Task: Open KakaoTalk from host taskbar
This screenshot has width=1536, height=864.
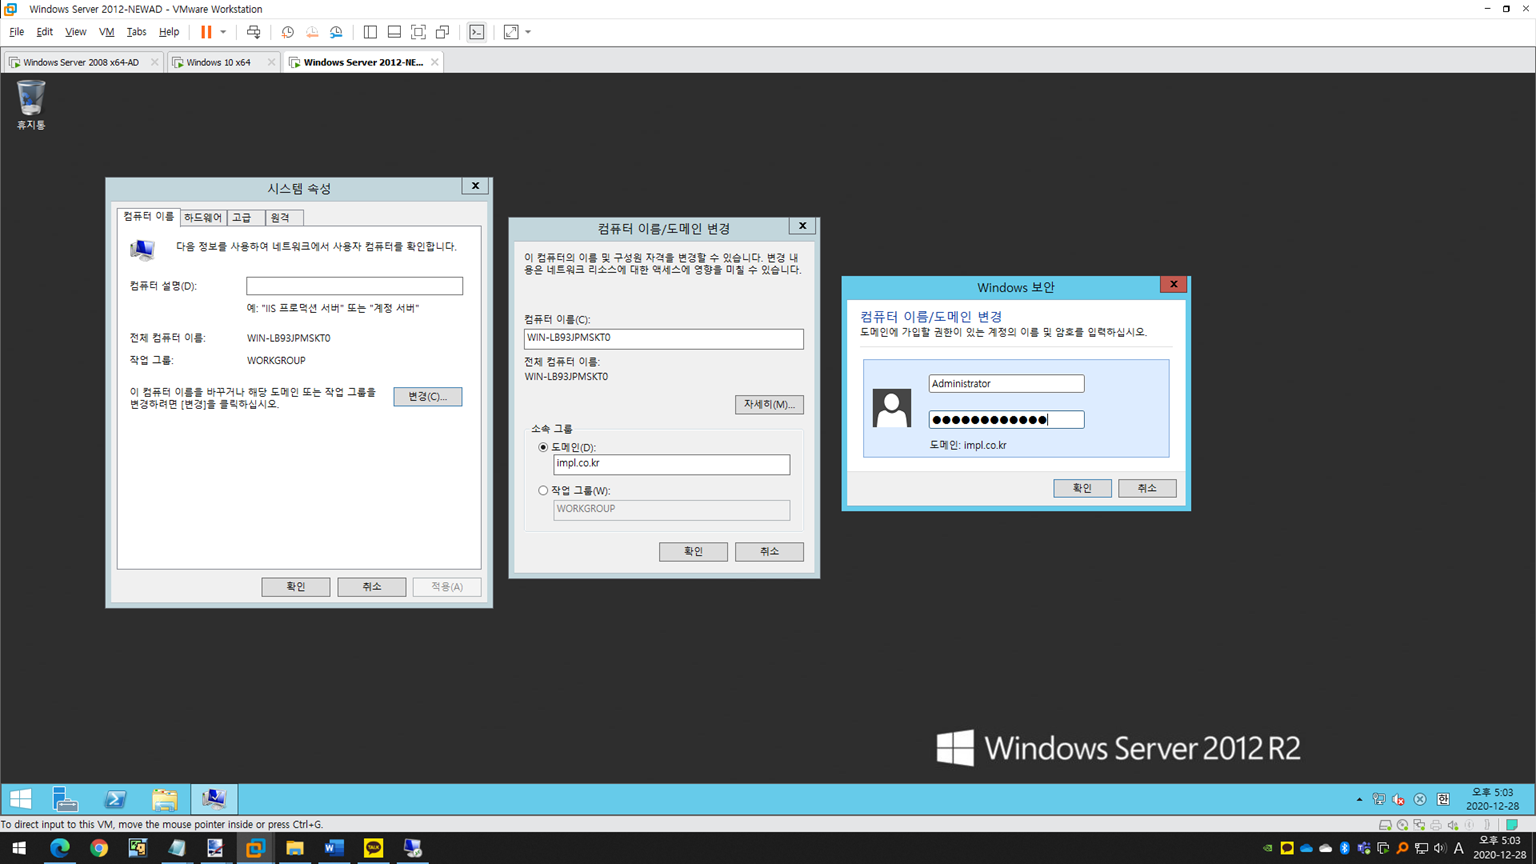Action: 373,848
